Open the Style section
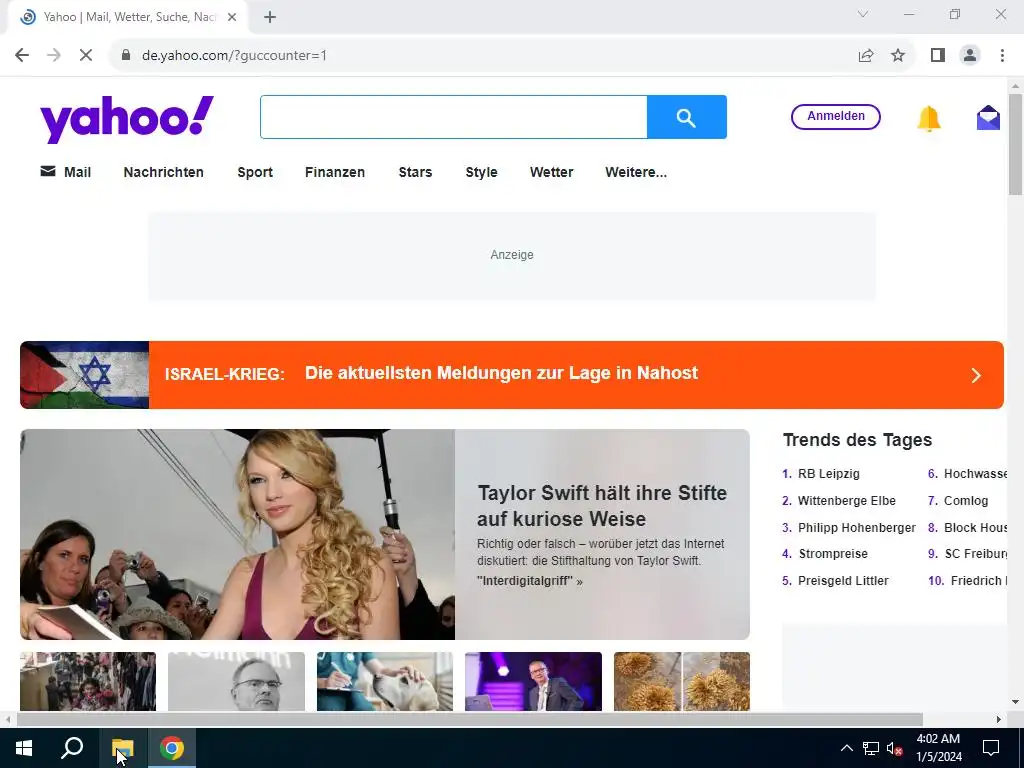 tap(481, 172)
